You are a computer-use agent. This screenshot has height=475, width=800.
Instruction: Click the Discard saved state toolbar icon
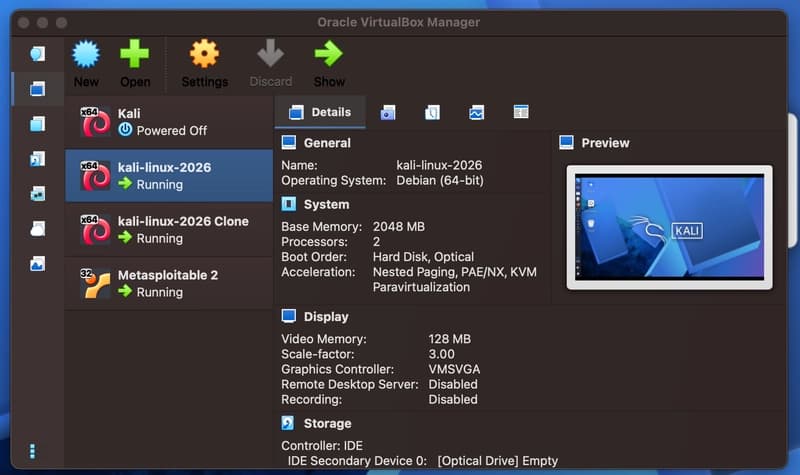click(x=270, y=54)
